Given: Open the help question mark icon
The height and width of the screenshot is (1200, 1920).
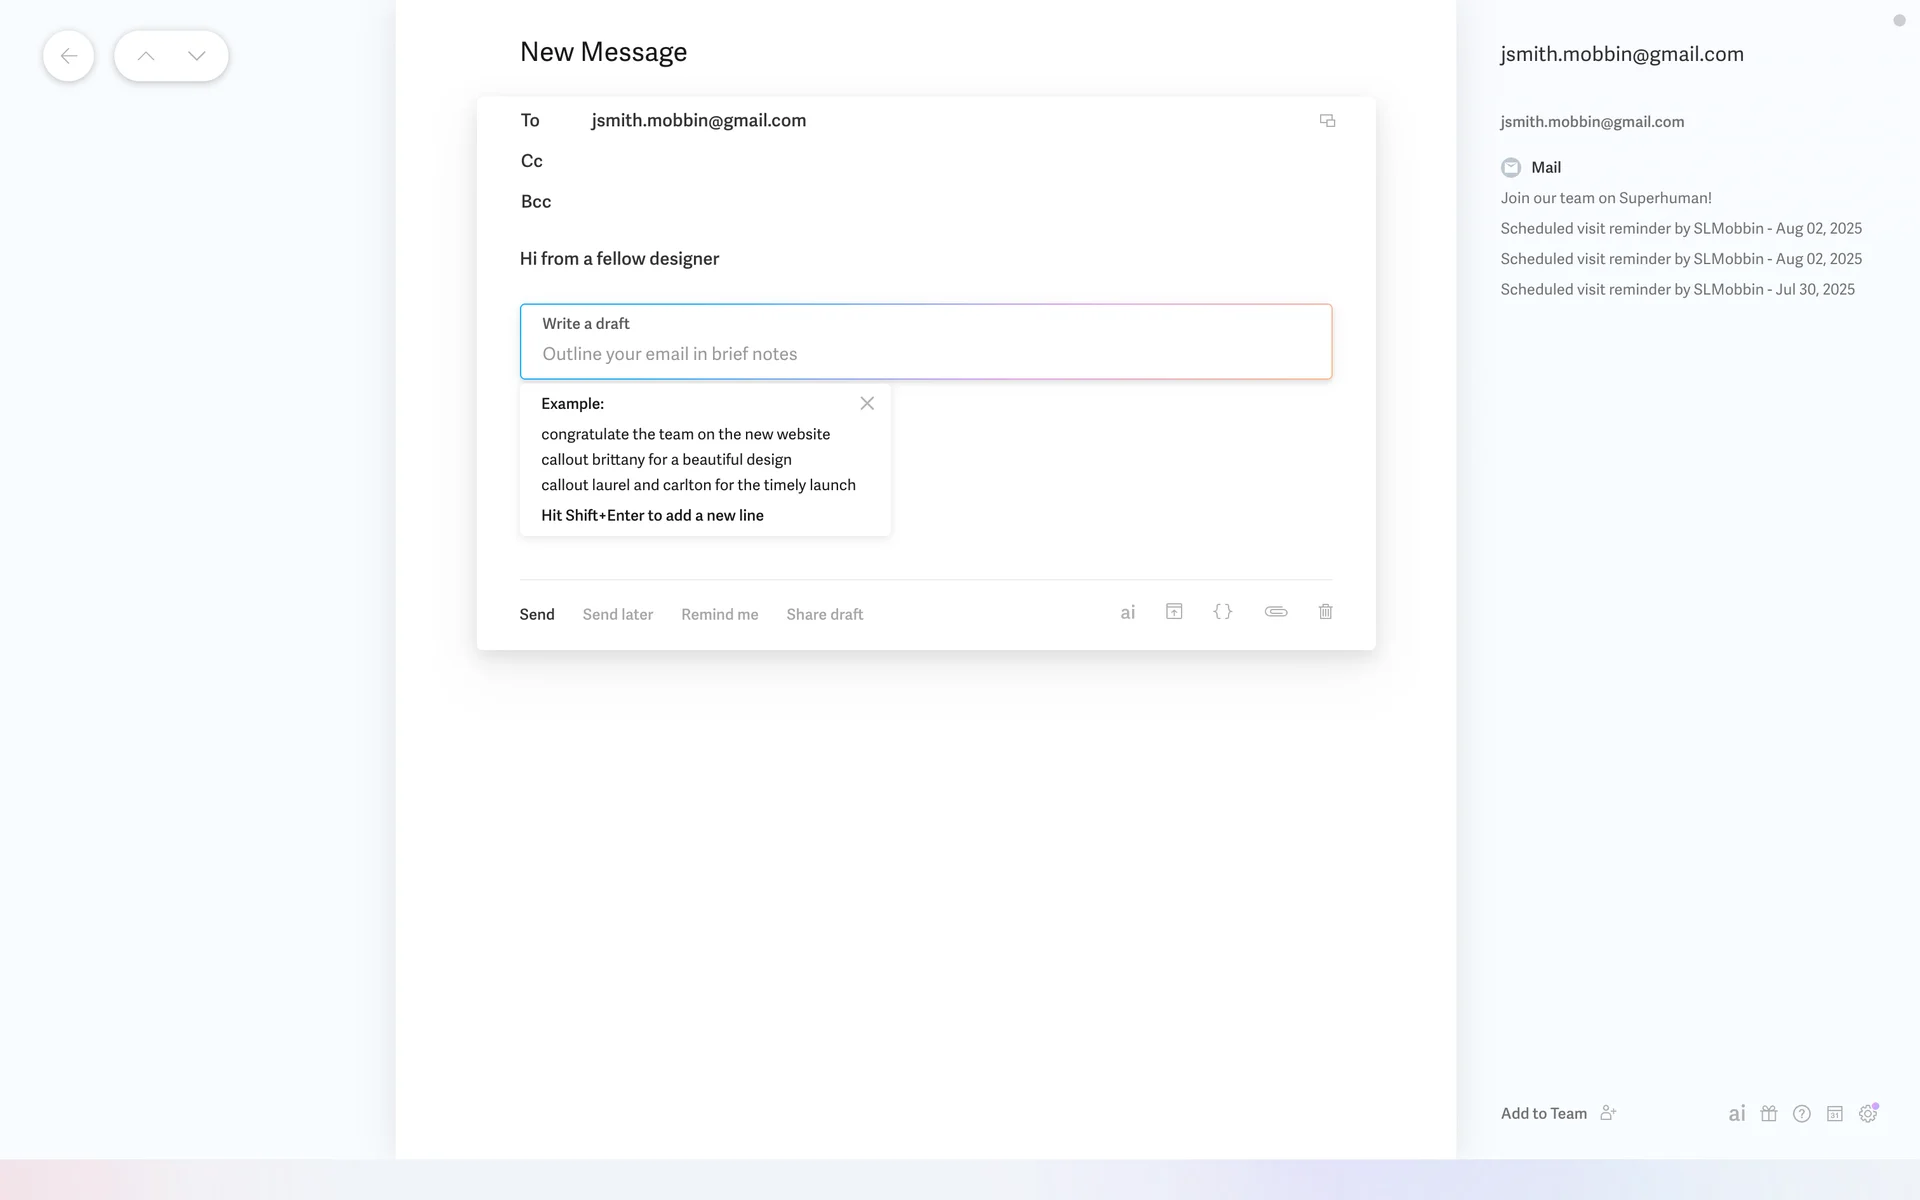Looking at the screenshot, I should click(x=1801, y=1114).
